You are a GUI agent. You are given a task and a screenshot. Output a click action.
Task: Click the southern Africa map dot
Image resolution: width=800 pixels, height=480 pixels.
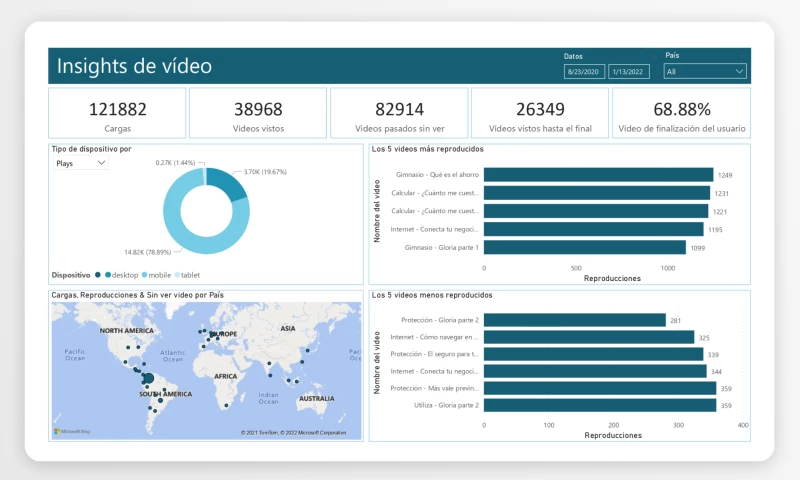coord(226,406)
